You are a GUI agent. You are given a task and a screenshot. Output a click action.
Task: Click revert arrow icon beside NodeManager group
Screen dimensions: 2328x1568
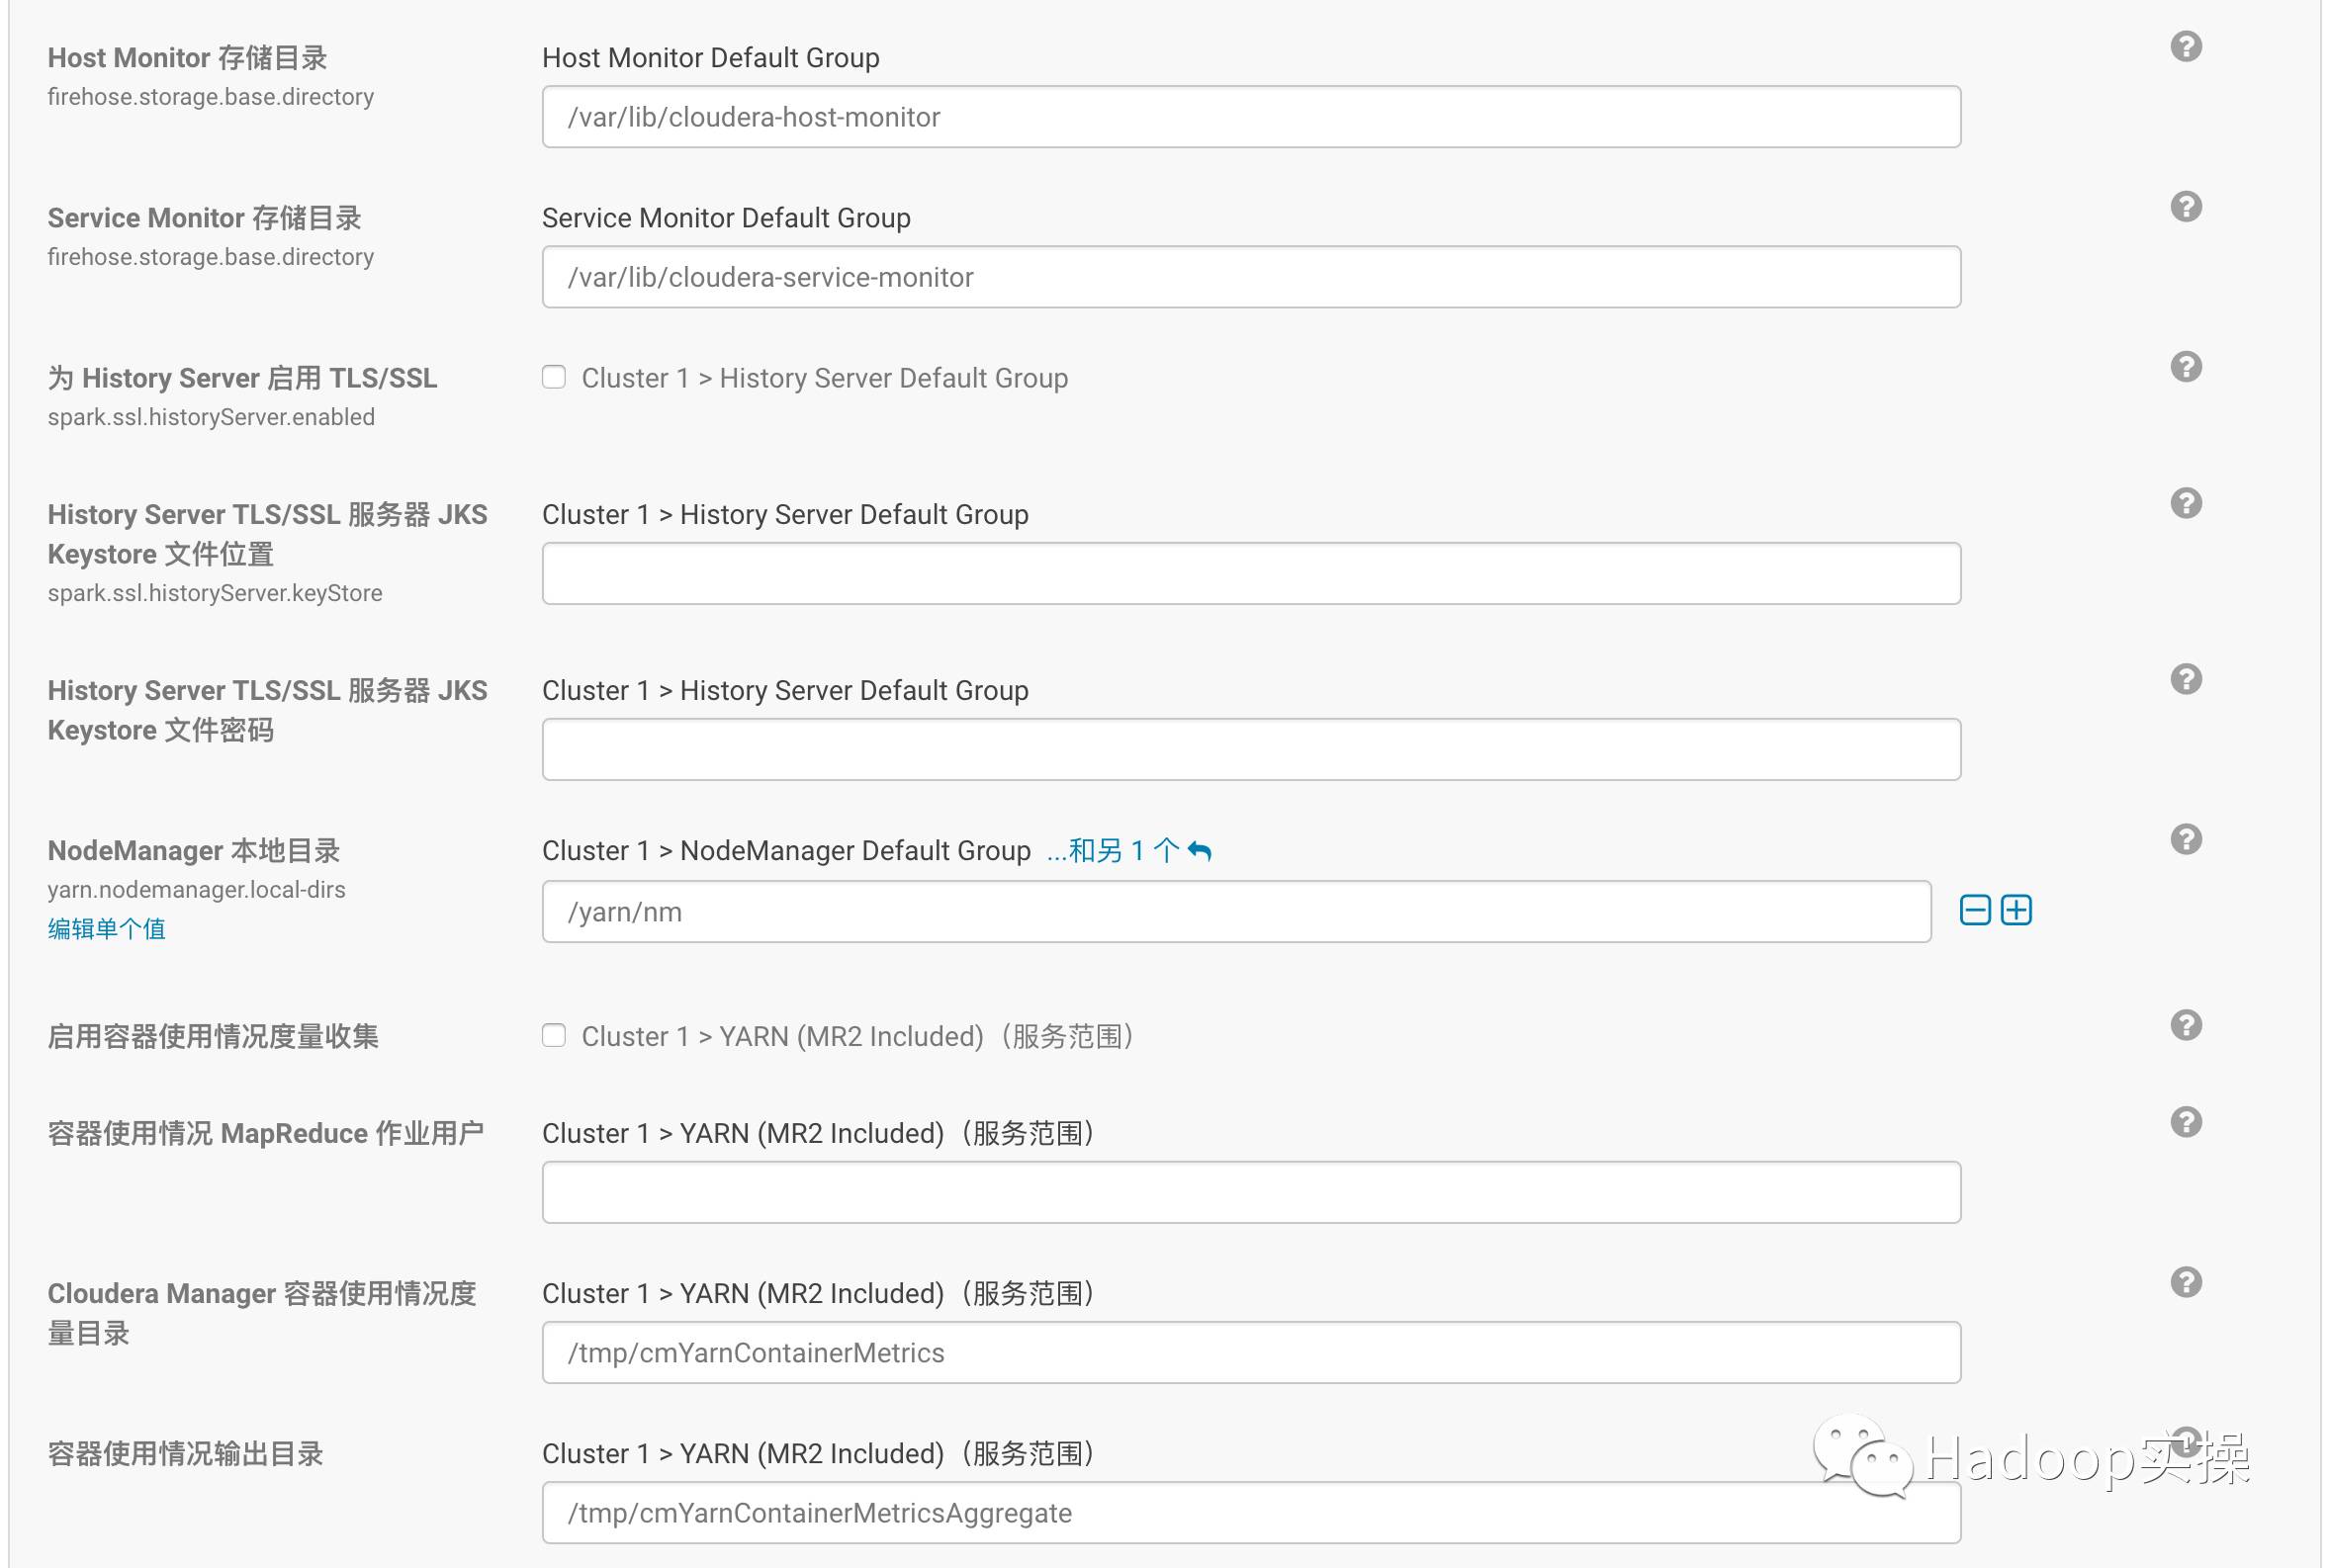(x=1200, y=851)
